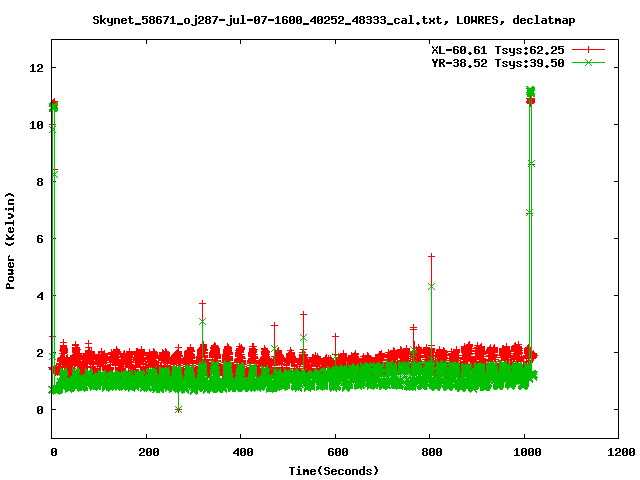Click the x-axis tick label 400
Screen dimensions: 640x480
pos(243,452)
